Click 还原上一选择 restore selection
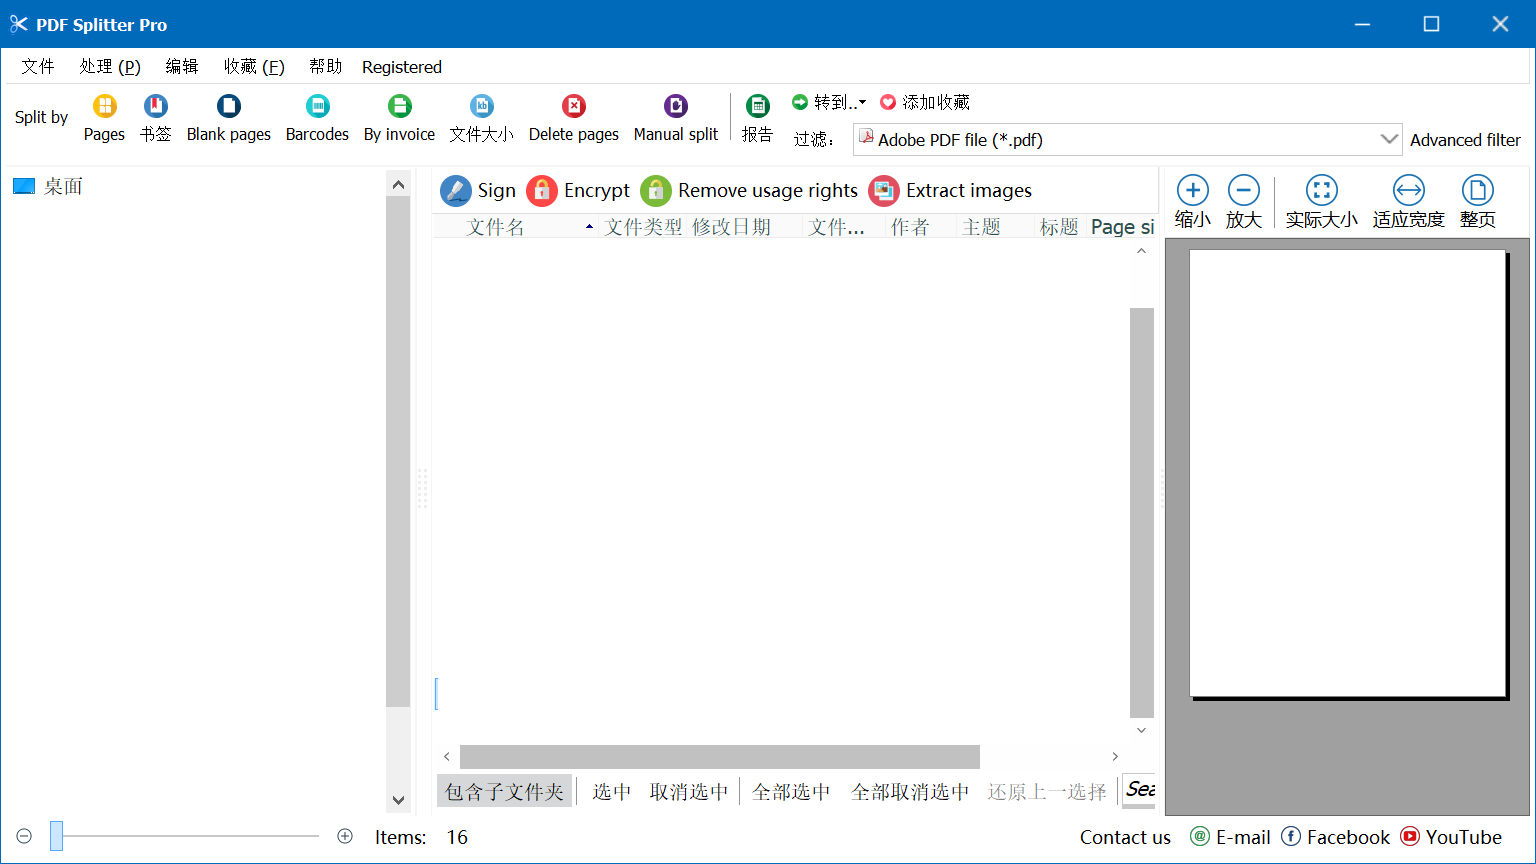The width and height of the screenshot is (1536, 864). coord(1047,791)
